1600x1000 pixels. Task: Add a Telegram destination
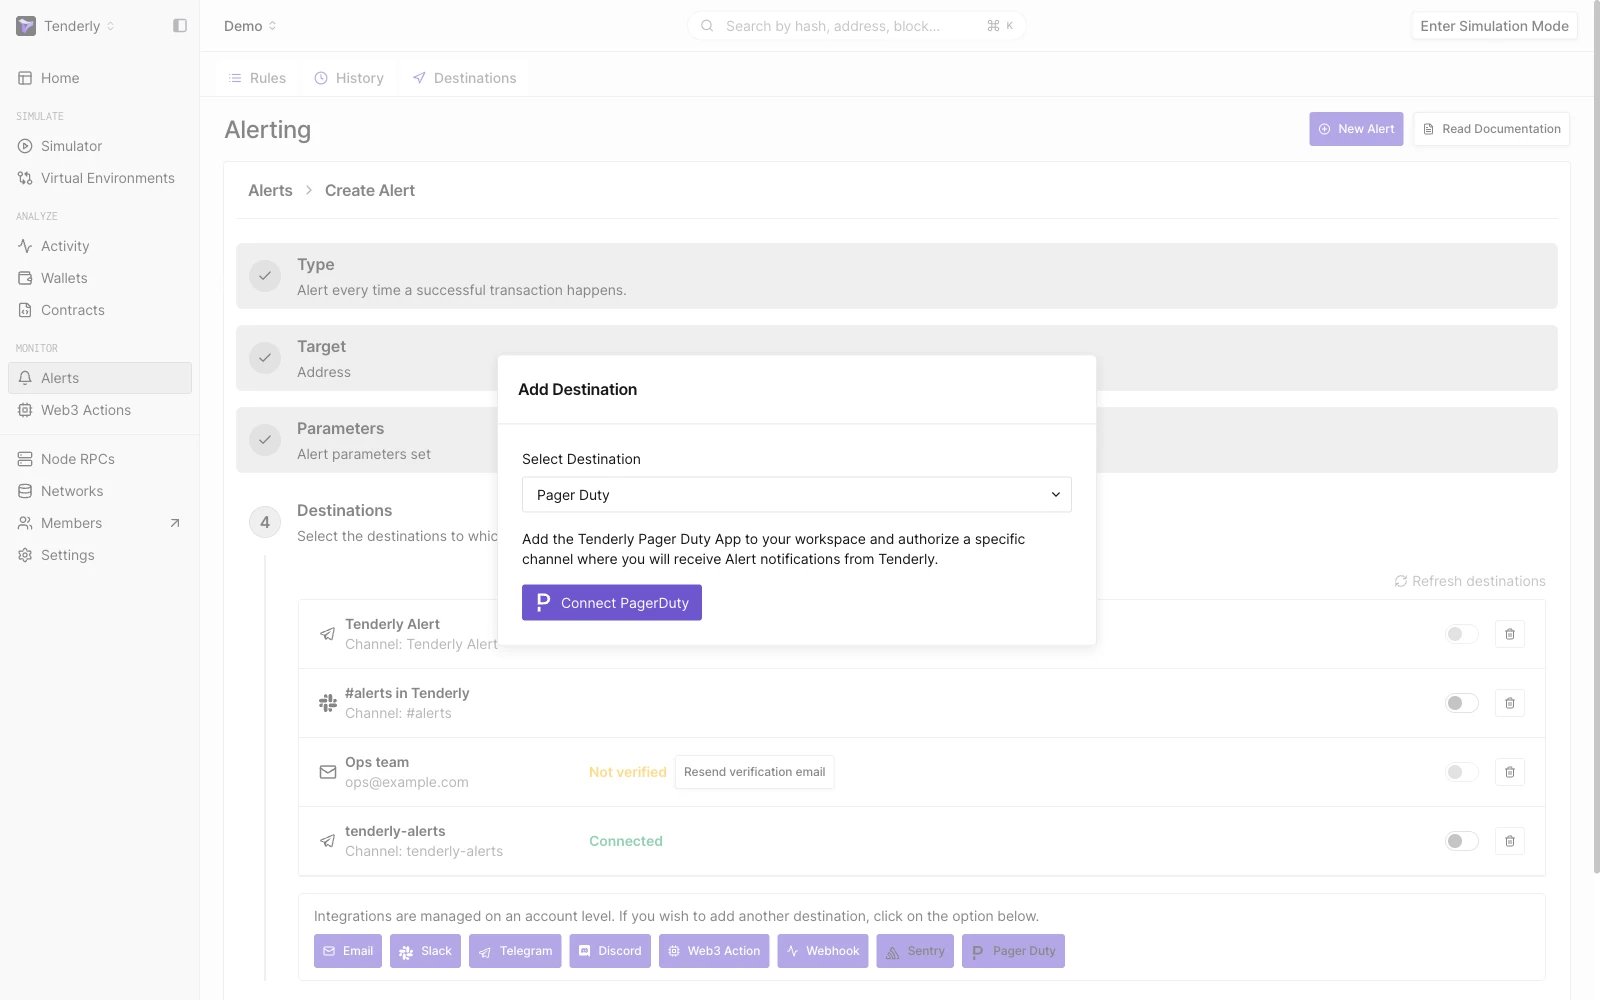point(515,951)
